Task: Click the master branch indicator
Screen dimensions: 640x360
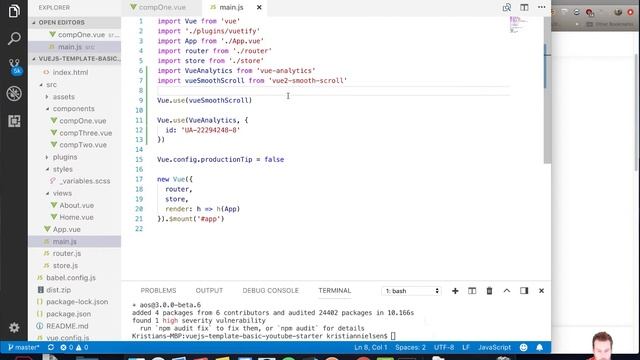Action: [x=24, y=347]
